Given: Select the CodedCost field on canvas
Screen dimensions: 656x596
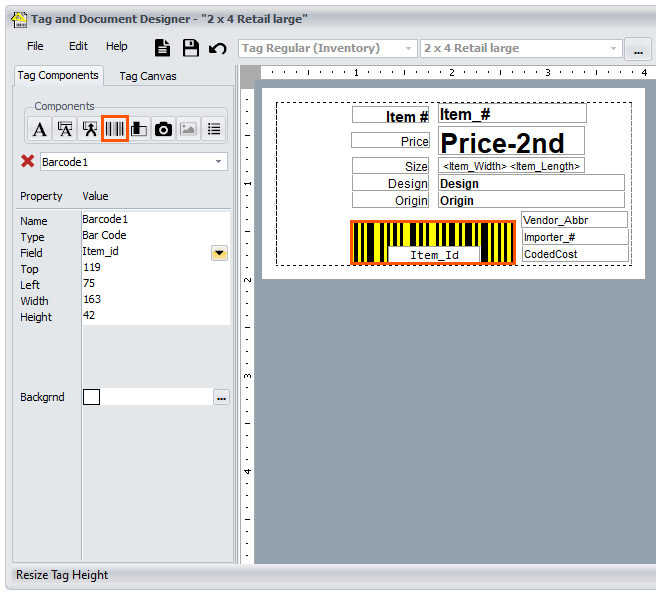Looking at the screenshot, I should tap(575, 254).
